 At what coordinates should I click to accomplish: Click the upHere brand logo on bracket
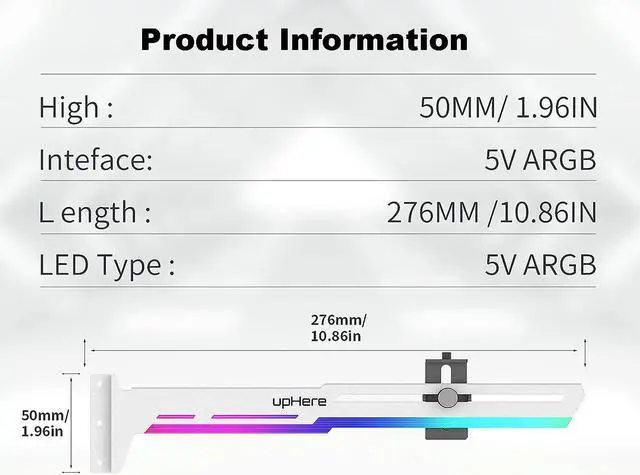pyautogui.click(x=299, y=402)
